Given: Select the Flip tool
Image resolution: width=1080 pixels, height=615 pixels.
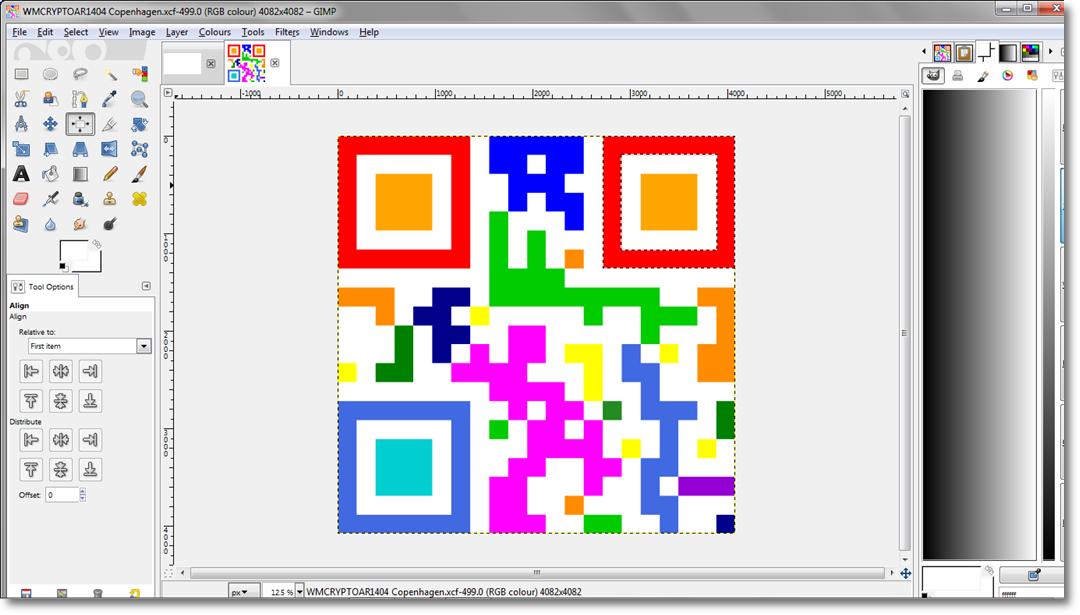Looking at the screenshot, I should coord(110,149).
